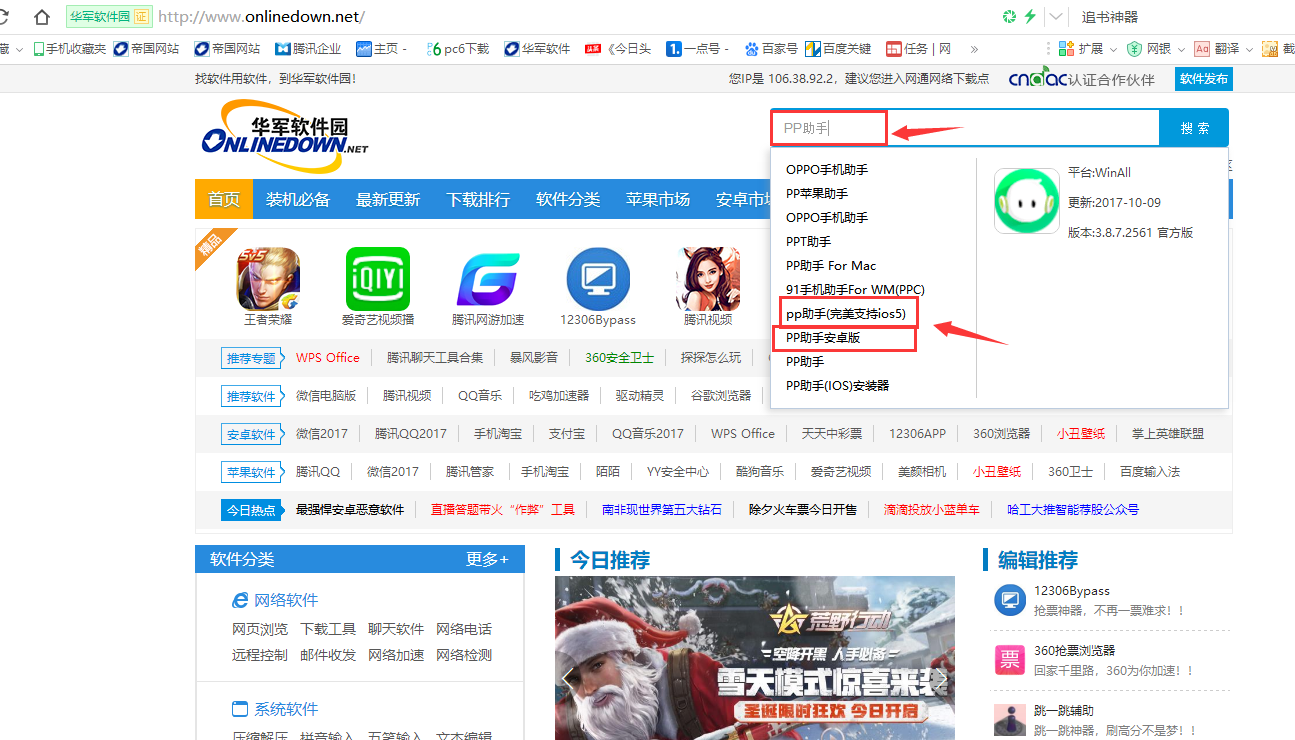Open the 除夕火车票今日开售 headline
1295x740 pixels.
pyautogui.click(x=803, y=509)
